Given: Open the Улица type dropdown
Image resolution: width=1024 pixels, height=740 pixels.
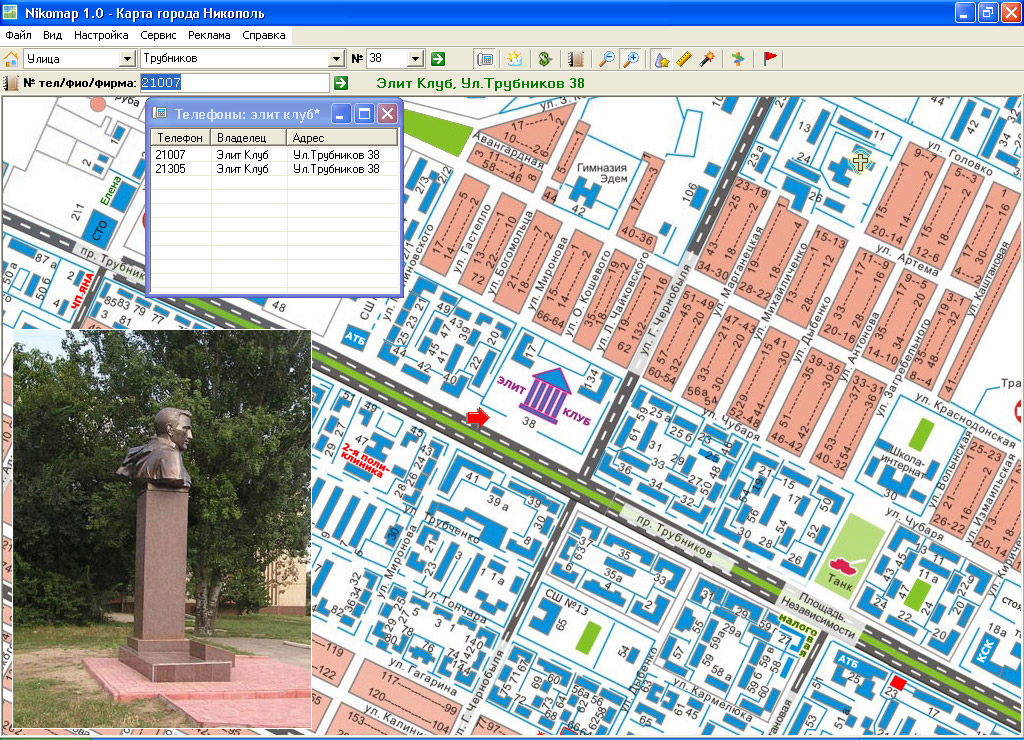Looking at the screenshot, I should pyautogui.click(x=128, y=59).
